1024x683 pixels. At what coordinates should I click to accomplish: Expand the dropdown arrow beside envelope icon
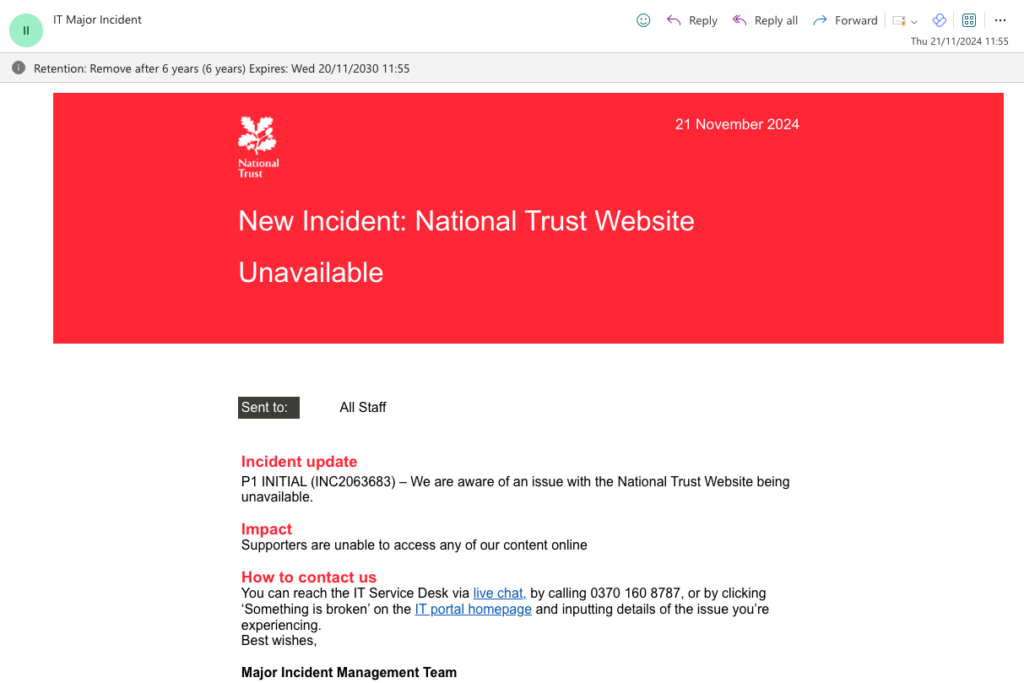(x=914, y=22)
